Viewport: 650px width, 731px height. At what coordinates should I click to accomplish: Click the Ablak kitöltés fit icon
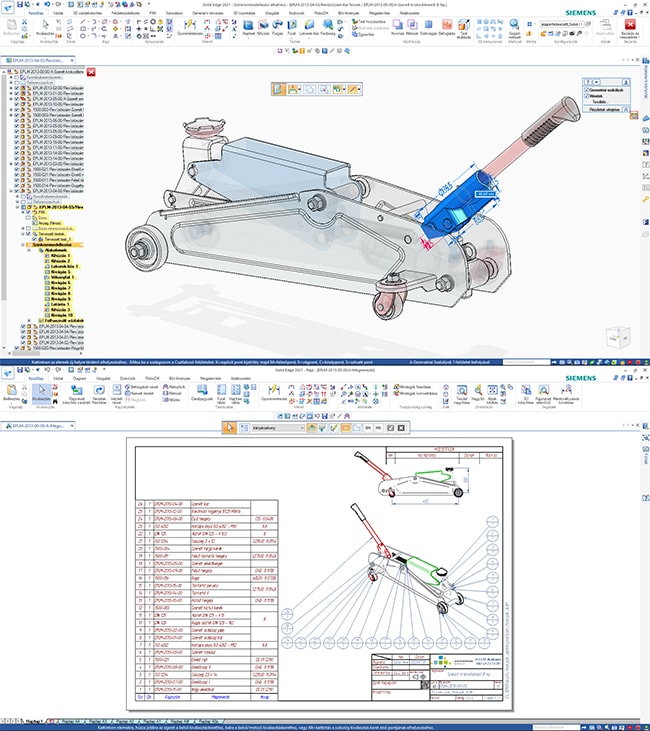click(492, 393)
